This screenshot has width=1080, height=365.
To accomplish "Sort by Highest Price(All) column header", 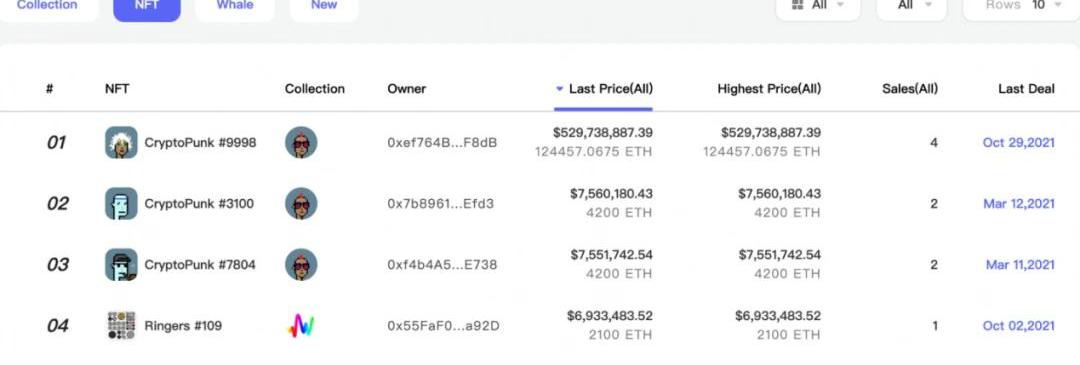I will [x=769, y=89].
